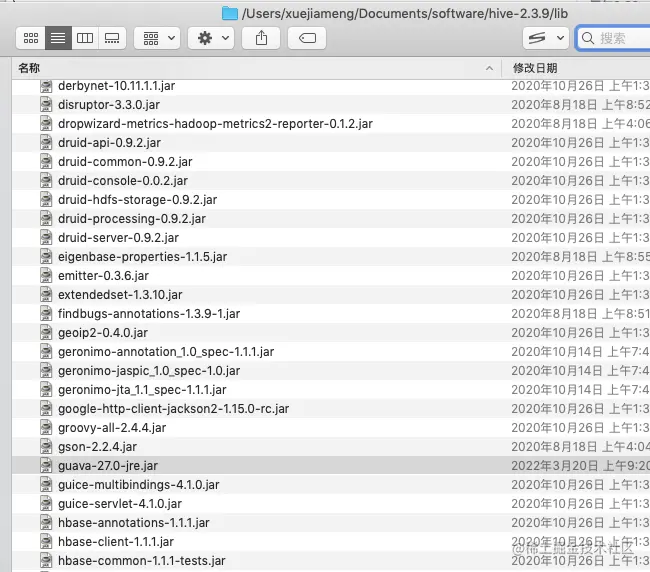Click the jar icon of guice-servlet-4.1.0.jar
Image resolution: width=650 pixels, height=572 pixels.
coord(46,504)
